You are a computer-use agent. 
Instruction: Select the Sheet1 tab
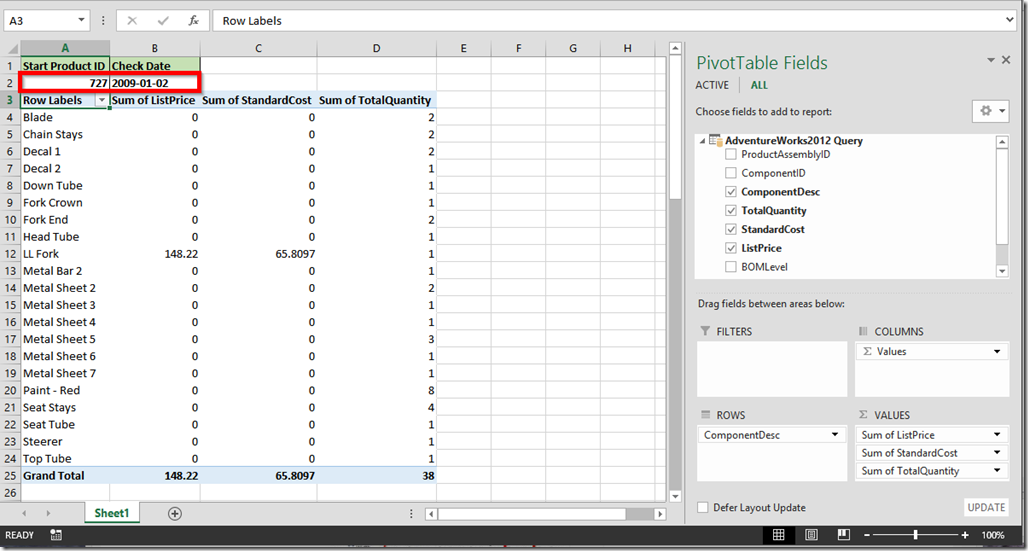[x=112, y=514]
